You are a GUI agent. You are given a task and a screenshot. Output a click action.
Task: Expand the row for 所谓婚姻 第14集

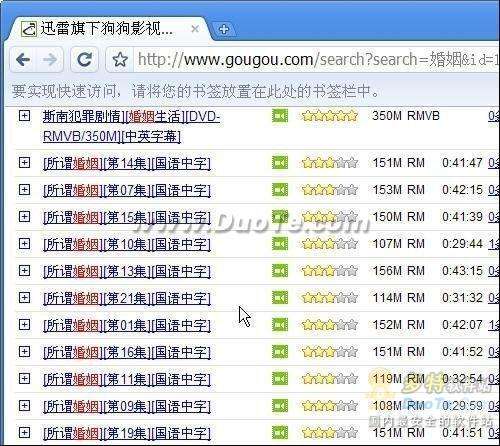(x=24, y=163)
